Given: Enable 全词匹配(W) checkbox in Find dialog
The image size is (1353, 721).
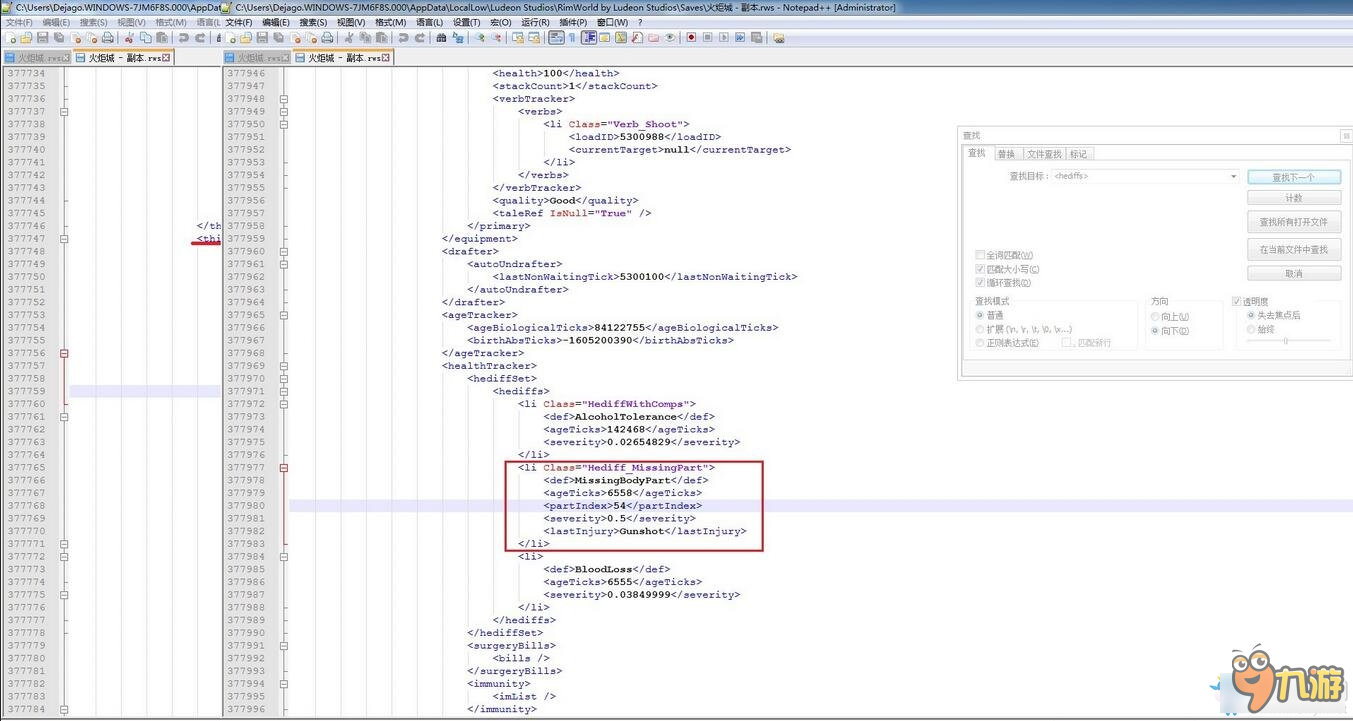Looking at the screenshot, I should (980, 255).
